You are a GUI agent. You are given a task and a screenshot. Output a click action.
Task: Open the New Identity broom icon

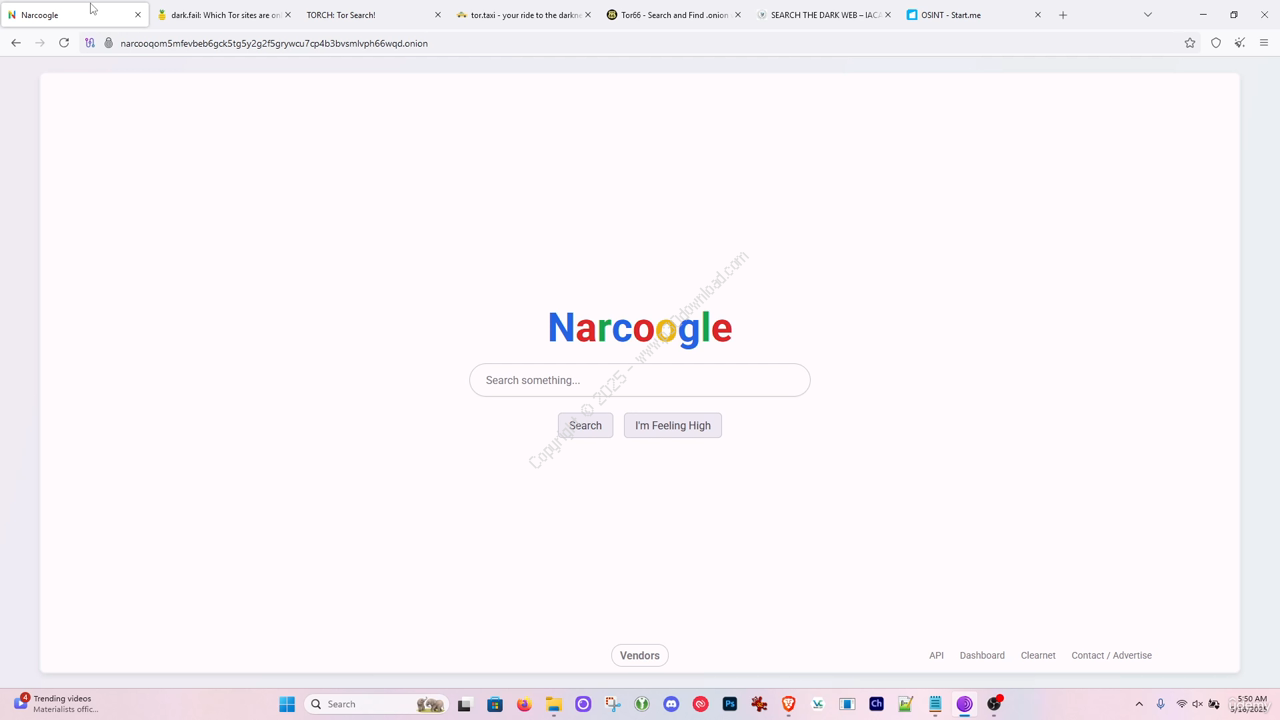pos(1240,43)
